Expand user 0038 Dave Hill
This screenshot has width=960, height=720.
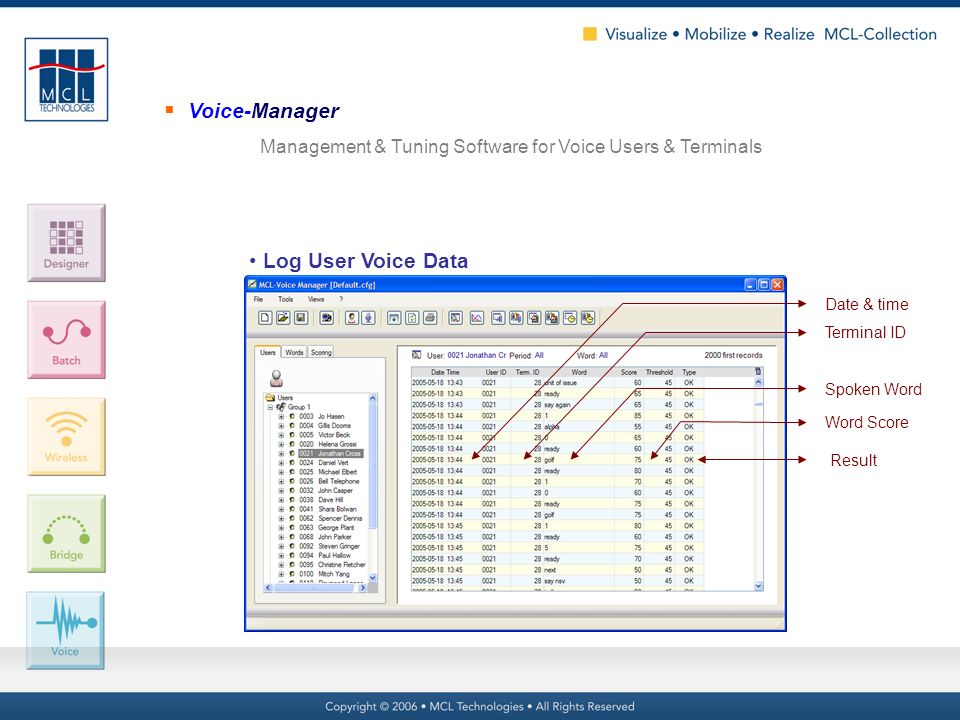282,500
